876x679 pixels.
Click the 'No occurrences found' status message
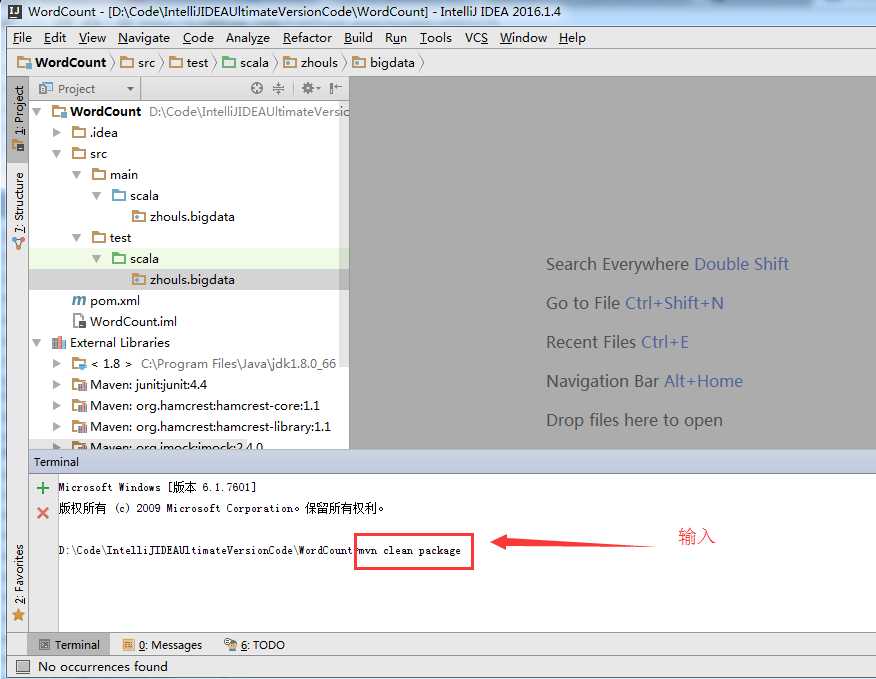point(103,666)
